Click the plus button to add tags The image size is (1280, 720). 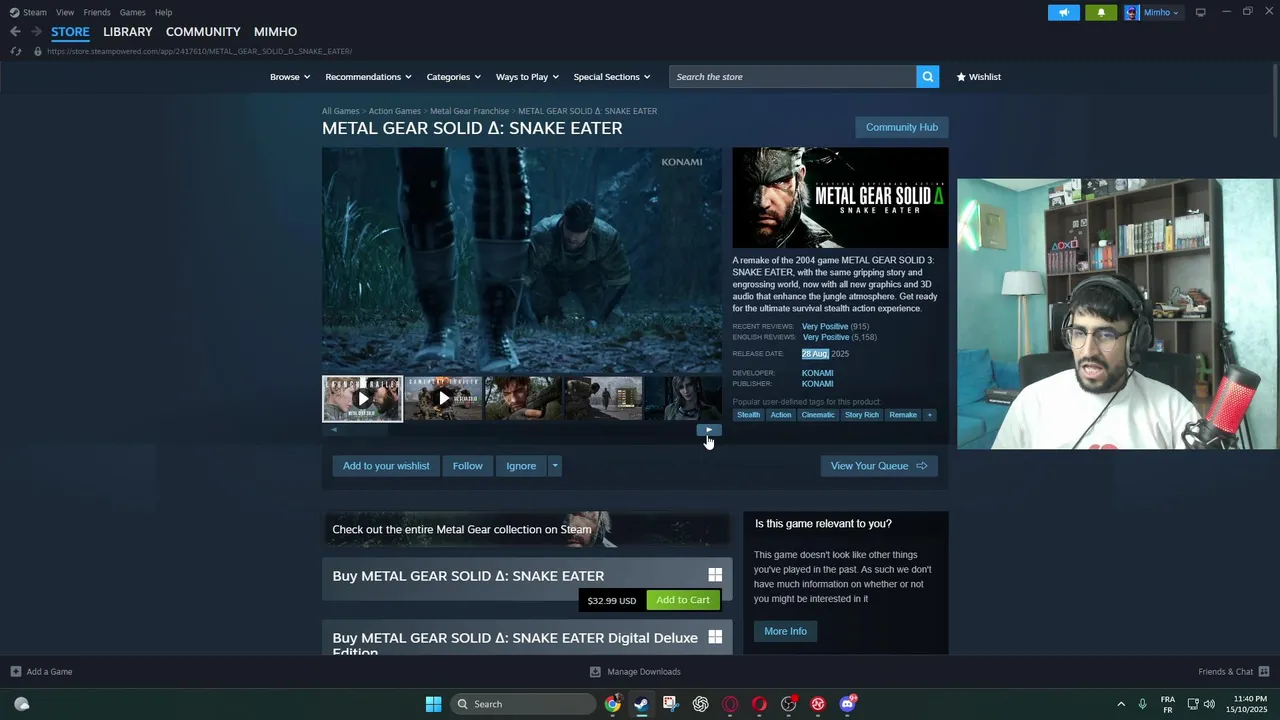coord(929,415)
